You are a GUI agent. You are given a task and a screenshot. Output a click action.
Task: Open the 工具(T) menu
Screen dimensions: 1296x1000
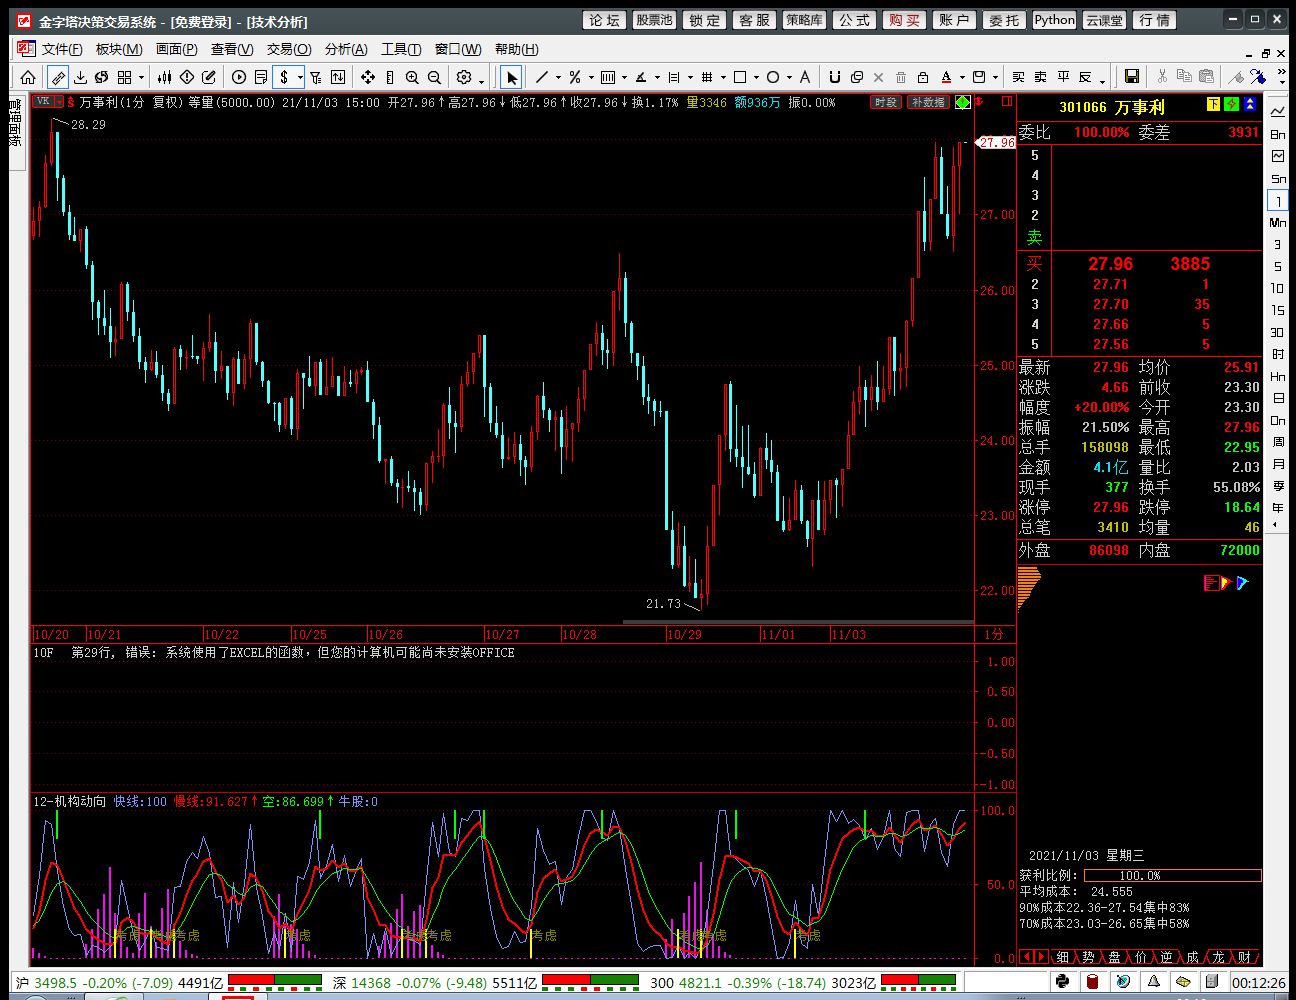tap(401, 49)
